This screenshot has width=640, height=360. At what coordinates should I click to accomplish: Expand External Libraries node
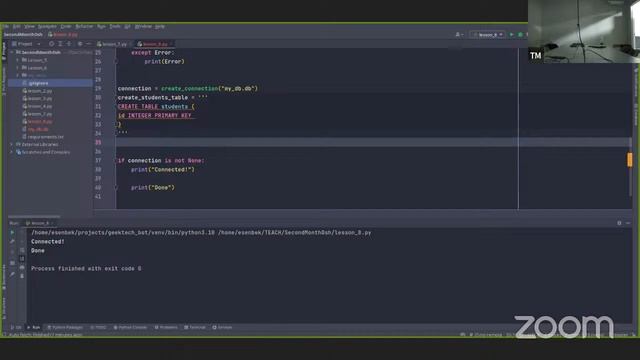(12, 144)
